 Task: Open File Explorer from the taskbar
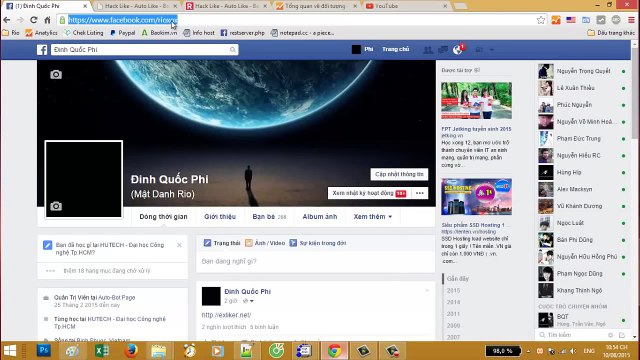coord(159,351)
